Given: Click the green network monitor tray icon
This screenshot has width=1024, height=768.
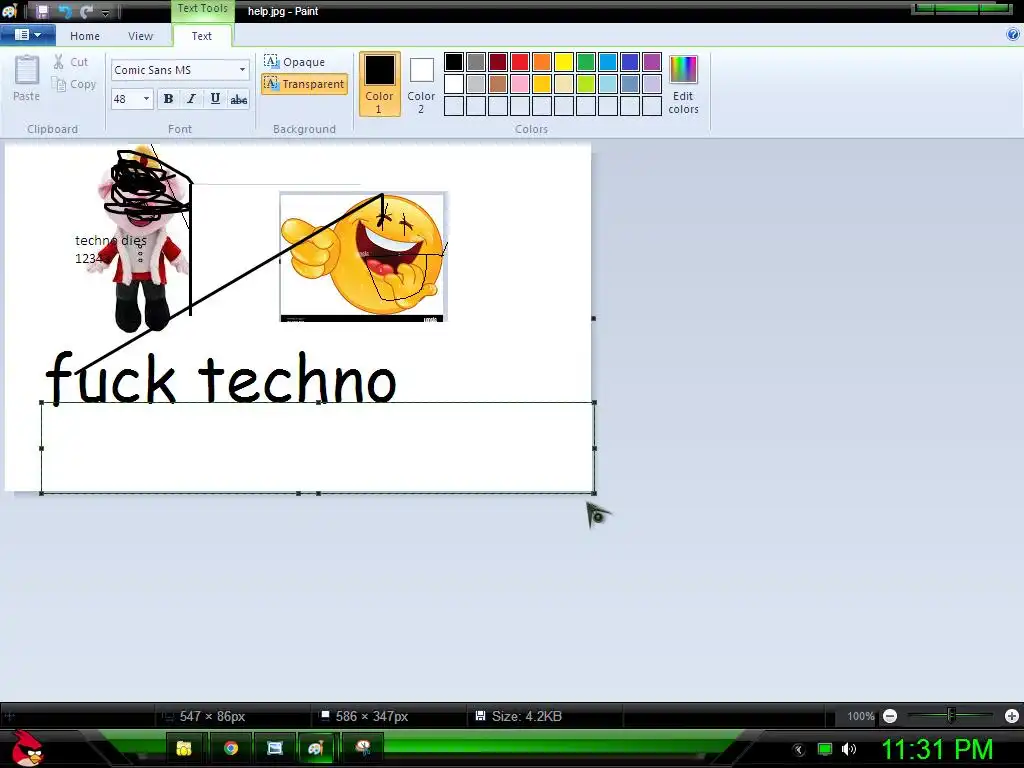Looking at the screenshot, I should coord(825,749).
